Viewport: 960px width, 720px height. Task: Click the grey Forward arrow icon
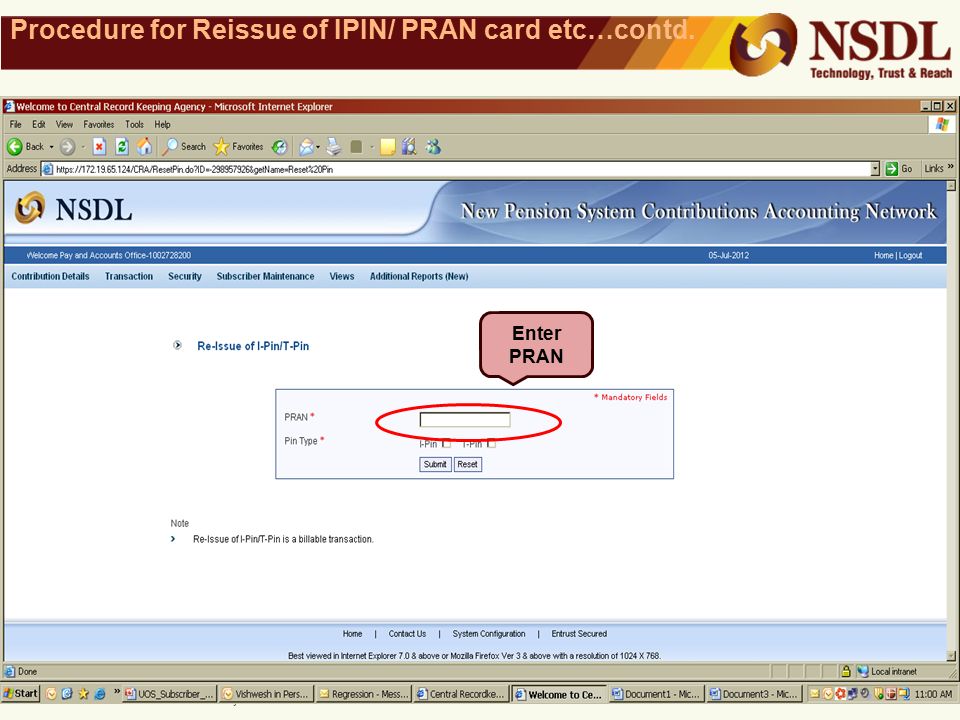67,147
